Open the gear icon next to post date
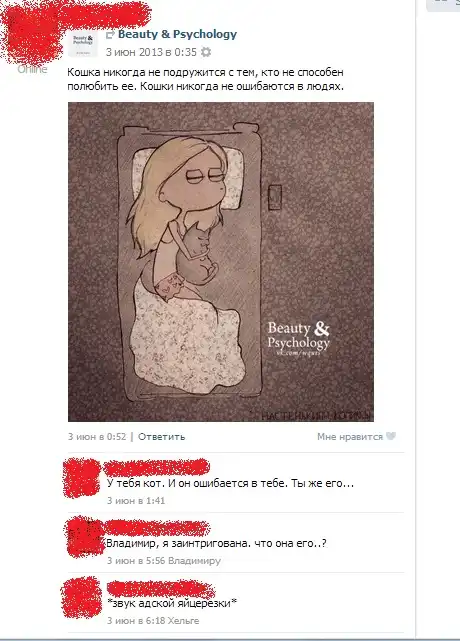Viewport: 460px width, 641px height. (x=206, y=52)
